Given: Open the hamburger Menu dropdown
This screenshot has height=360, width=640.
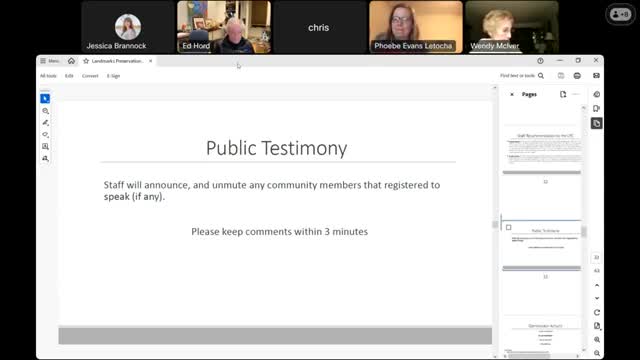Looking at the screenshot, I should click(49, 61).
